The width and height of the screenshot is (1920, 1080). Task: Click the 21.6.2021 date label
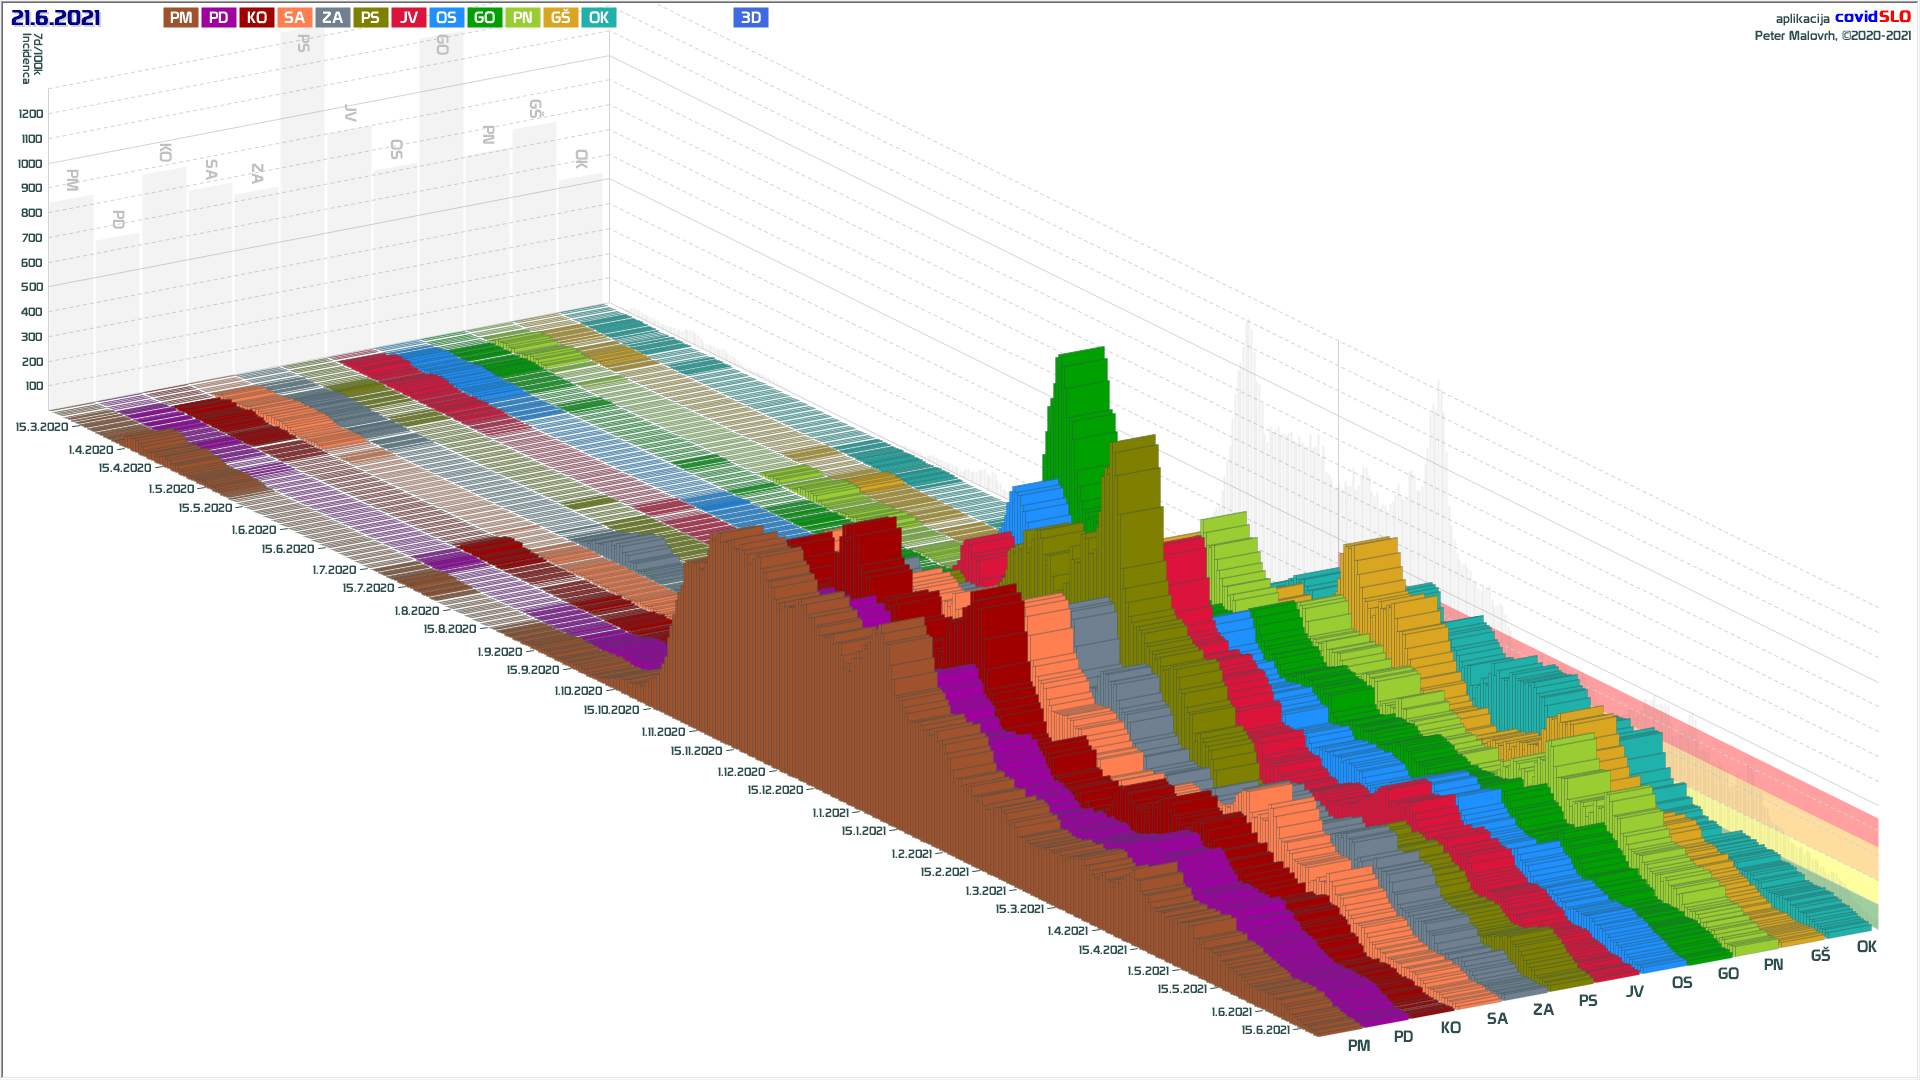pos(55,18)
